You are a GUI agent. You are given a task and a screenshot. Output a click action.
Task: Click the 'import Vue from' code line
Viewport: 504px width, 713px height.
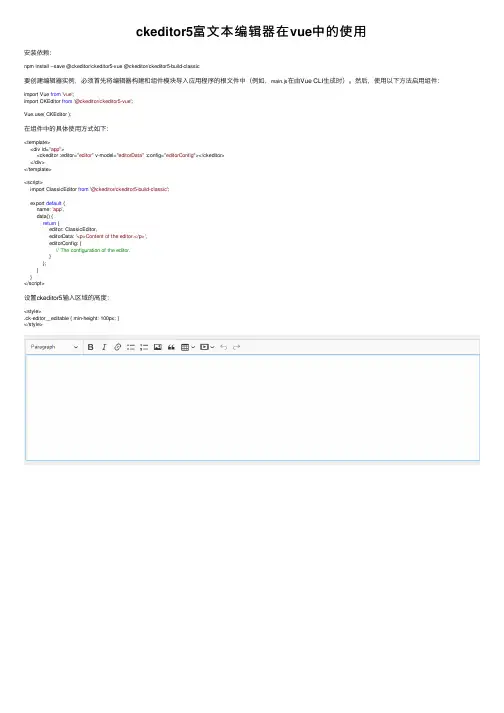(49, 94)
